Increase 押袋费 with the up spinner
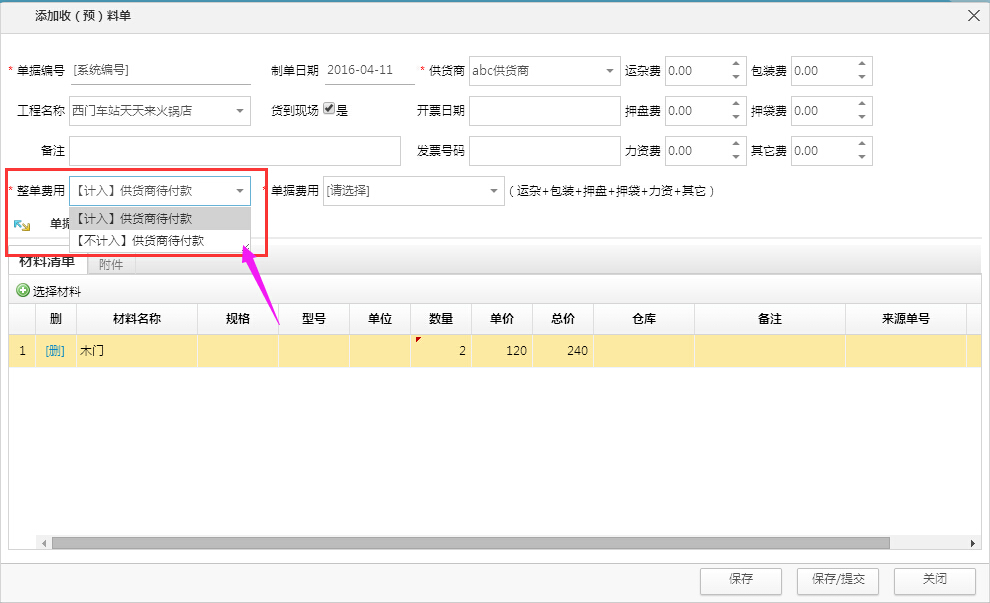This screenshot has width=990, height=603. (862, 104)
